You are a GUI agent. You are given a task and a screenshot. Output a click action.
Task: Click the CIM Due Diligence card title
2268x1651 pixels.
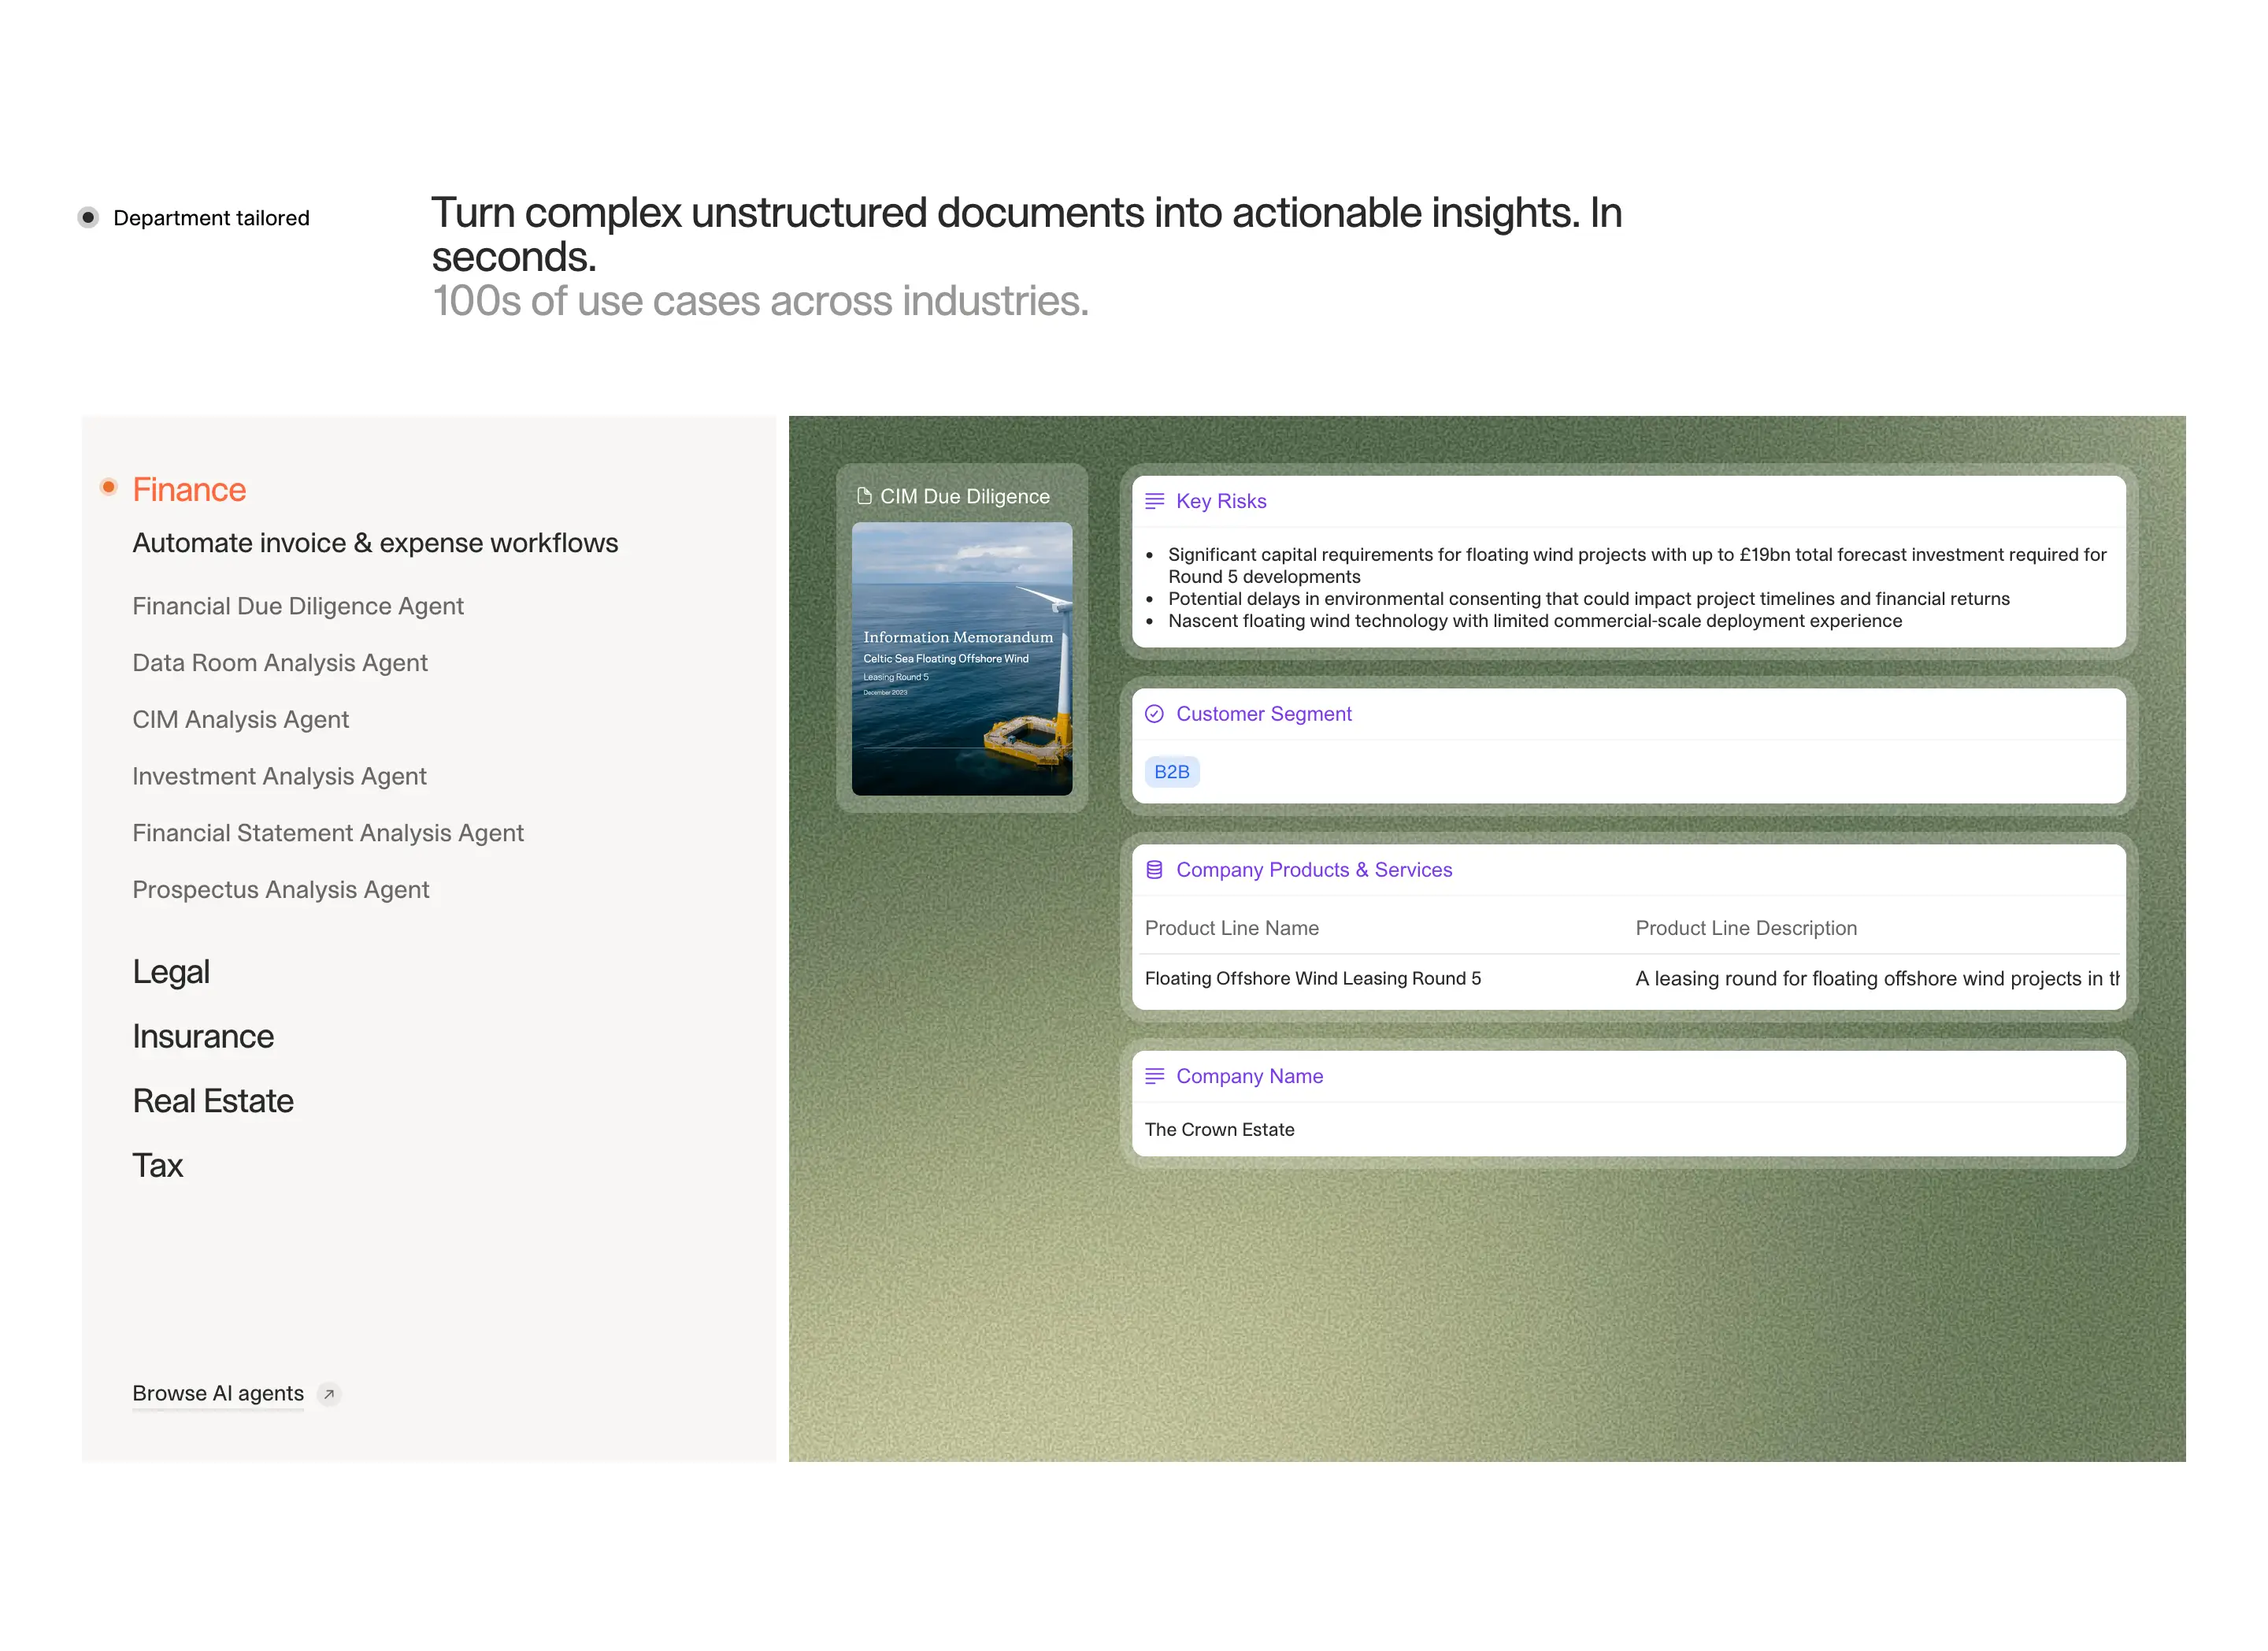tap(965, 497)
